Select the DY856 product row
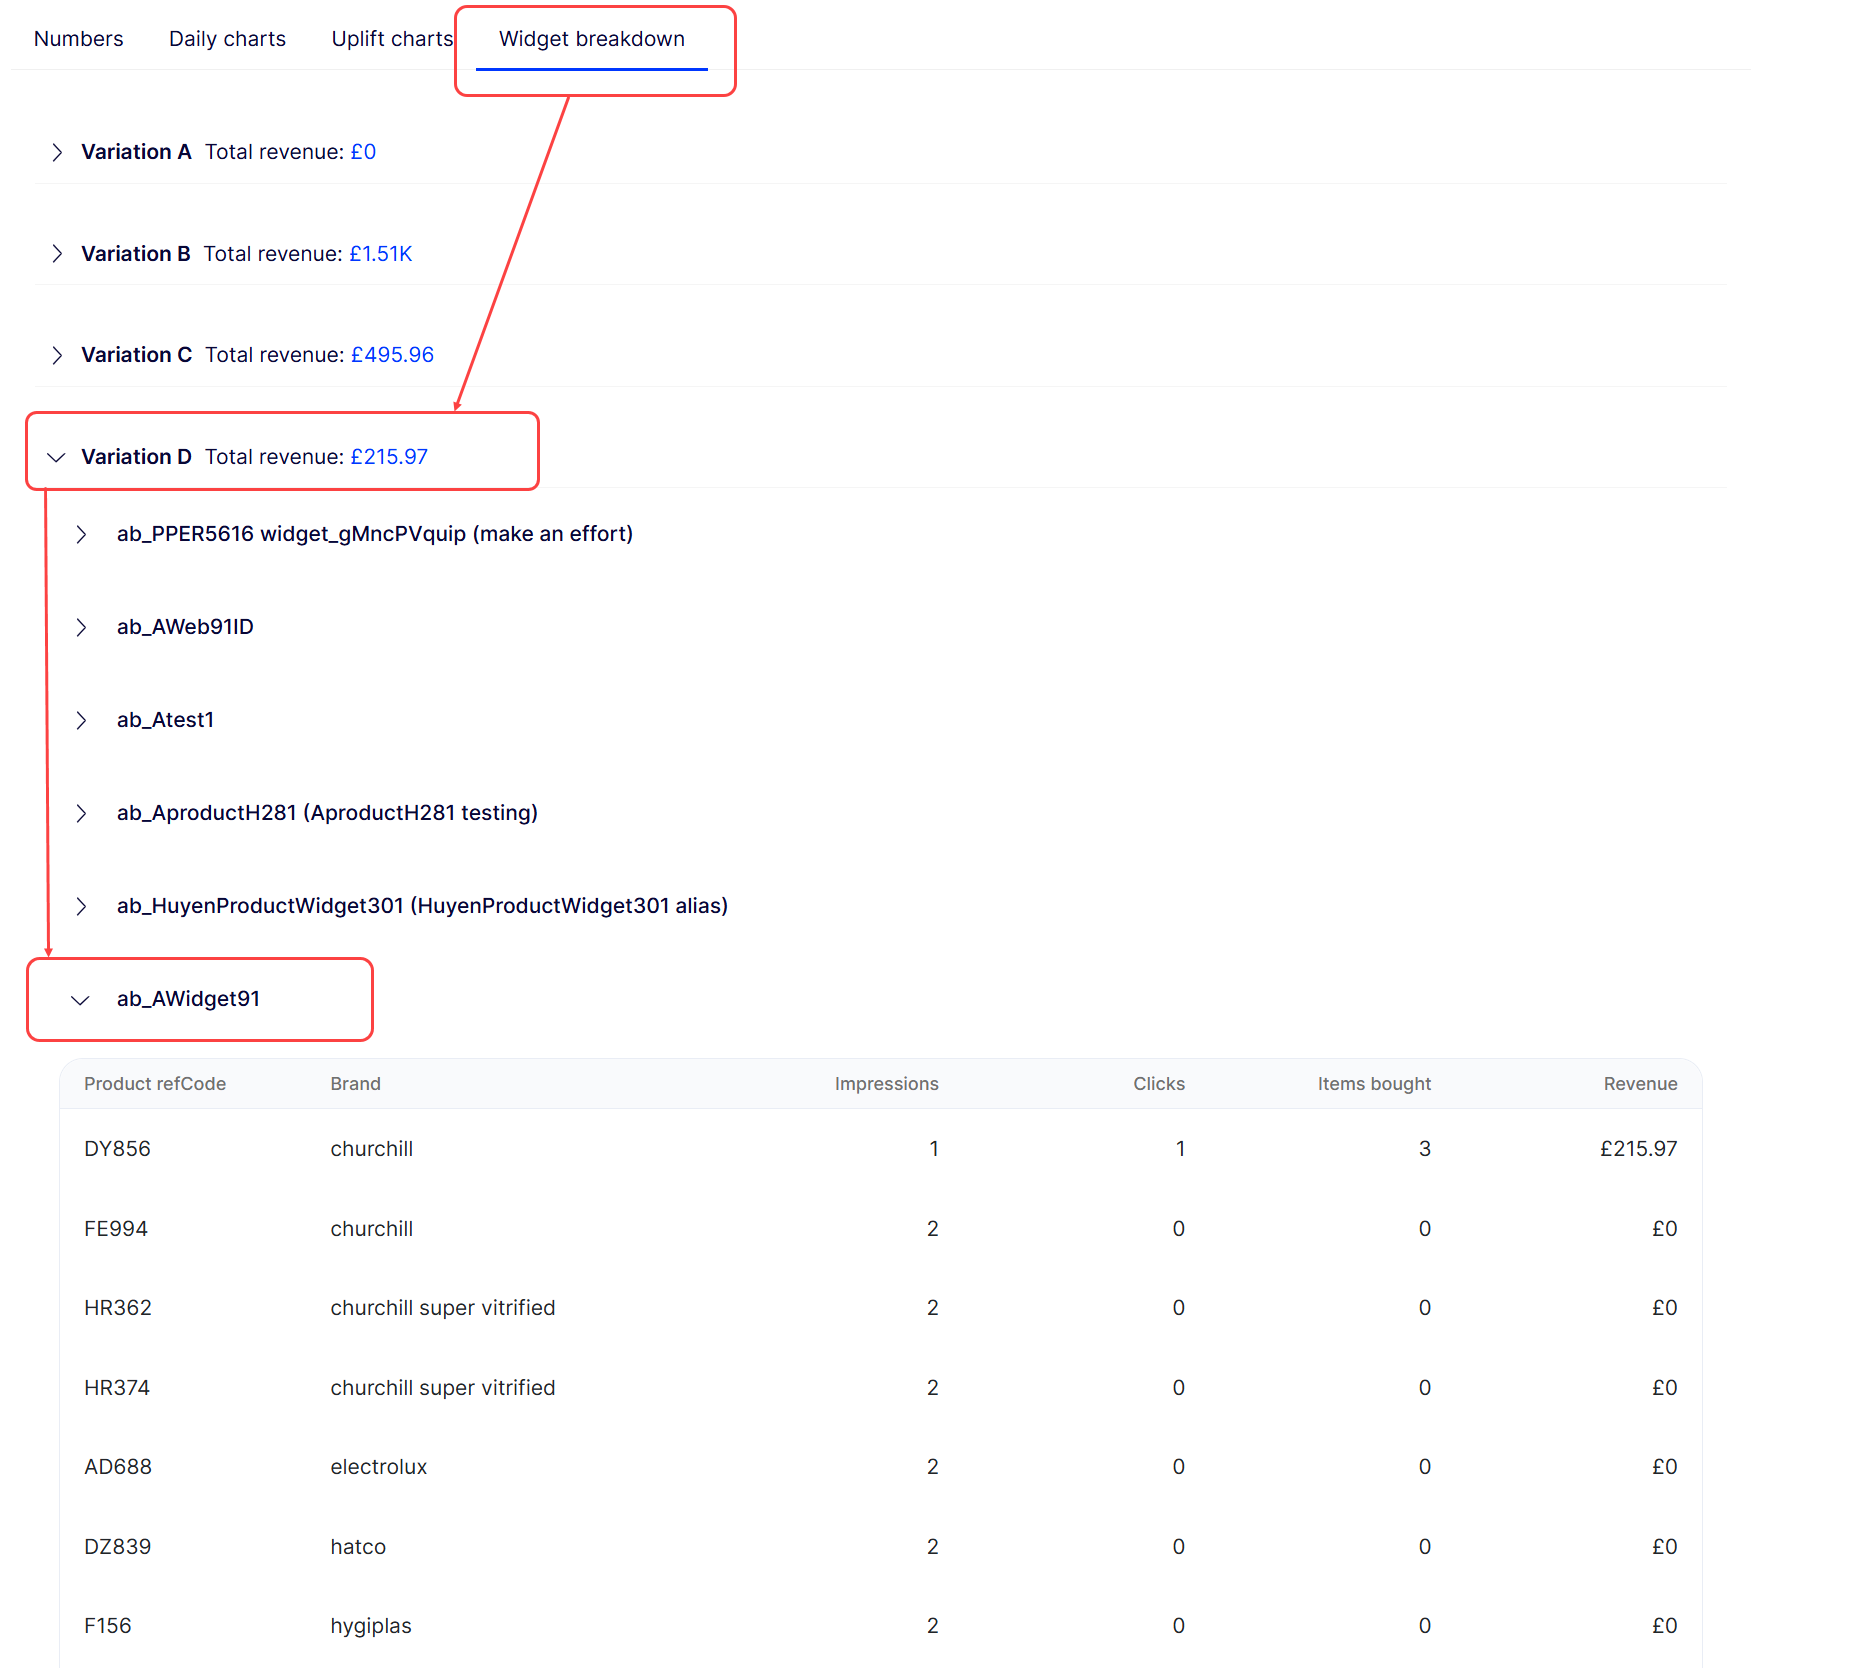The height and width of the screenshot is (1668, 1862). pos(117,1149)
